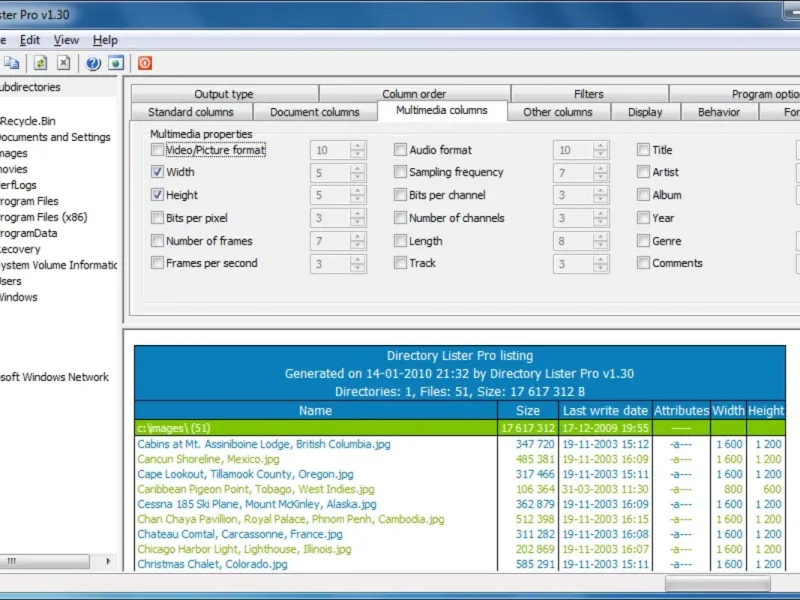
Task: Decrease the Number of frames spinner value
Action: coord(358,245)
